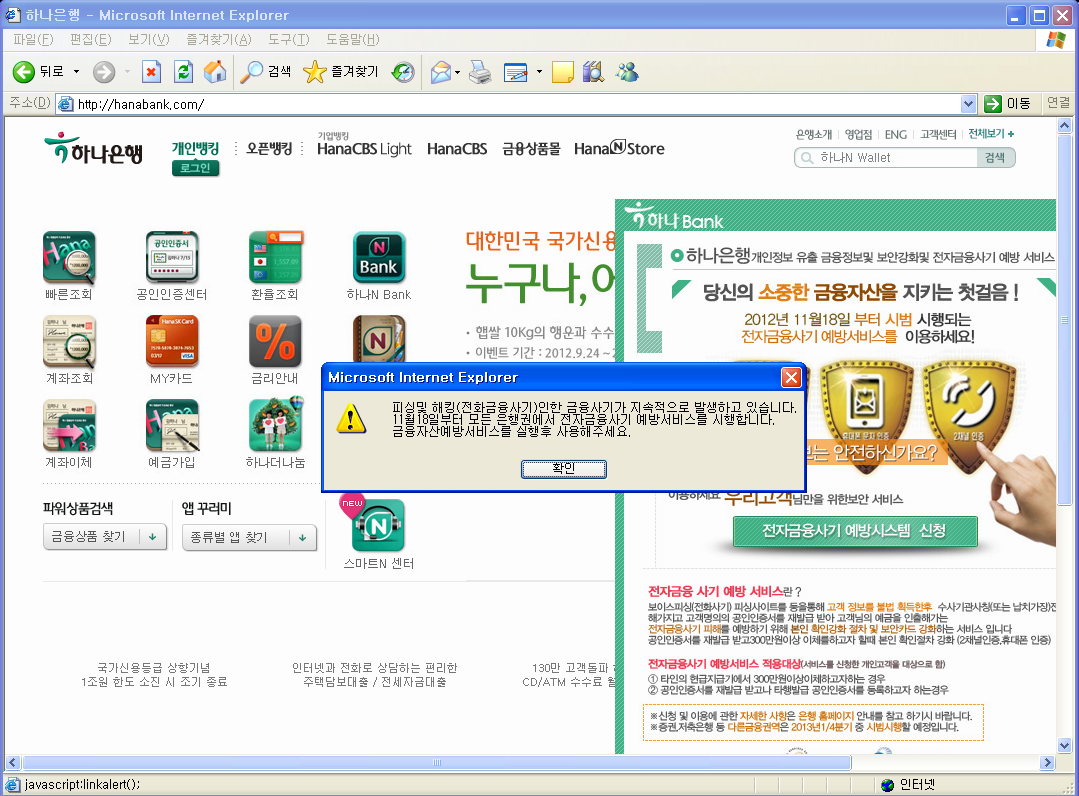Open HanaN Store link

pos(619,148)
